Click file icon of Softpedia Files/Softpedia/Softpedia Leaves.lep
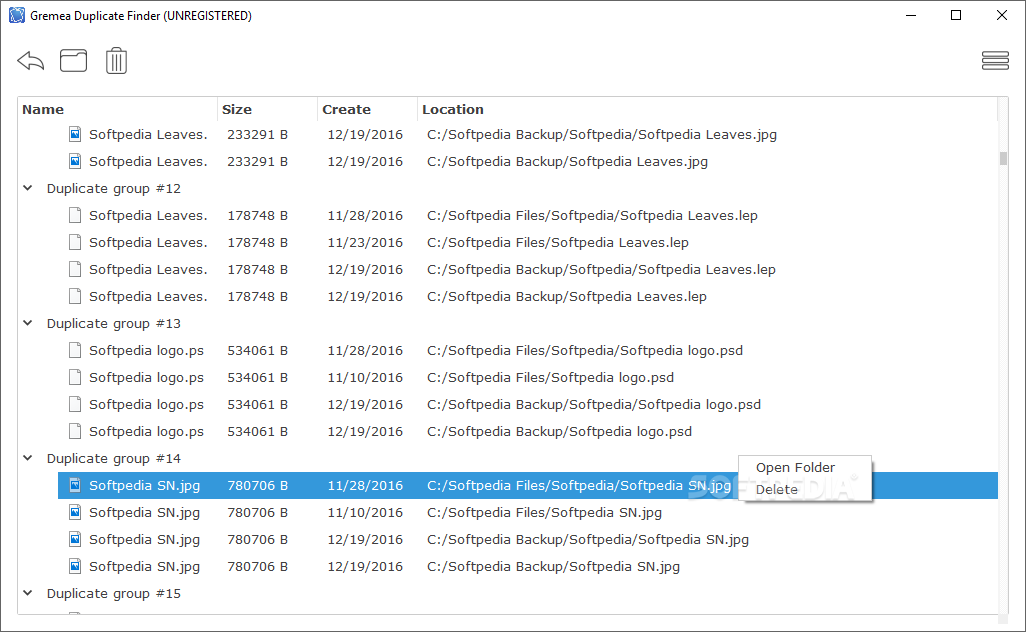 pos(75,215)
